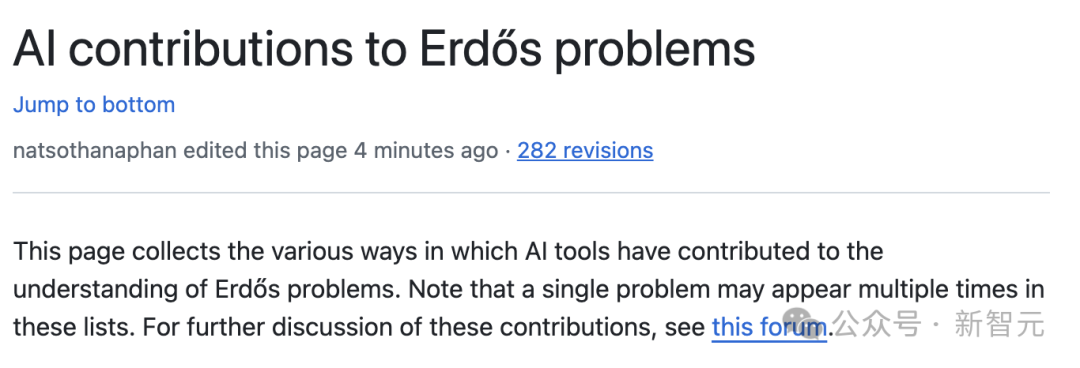Click the word 'problems' in the title

[655, 50]
